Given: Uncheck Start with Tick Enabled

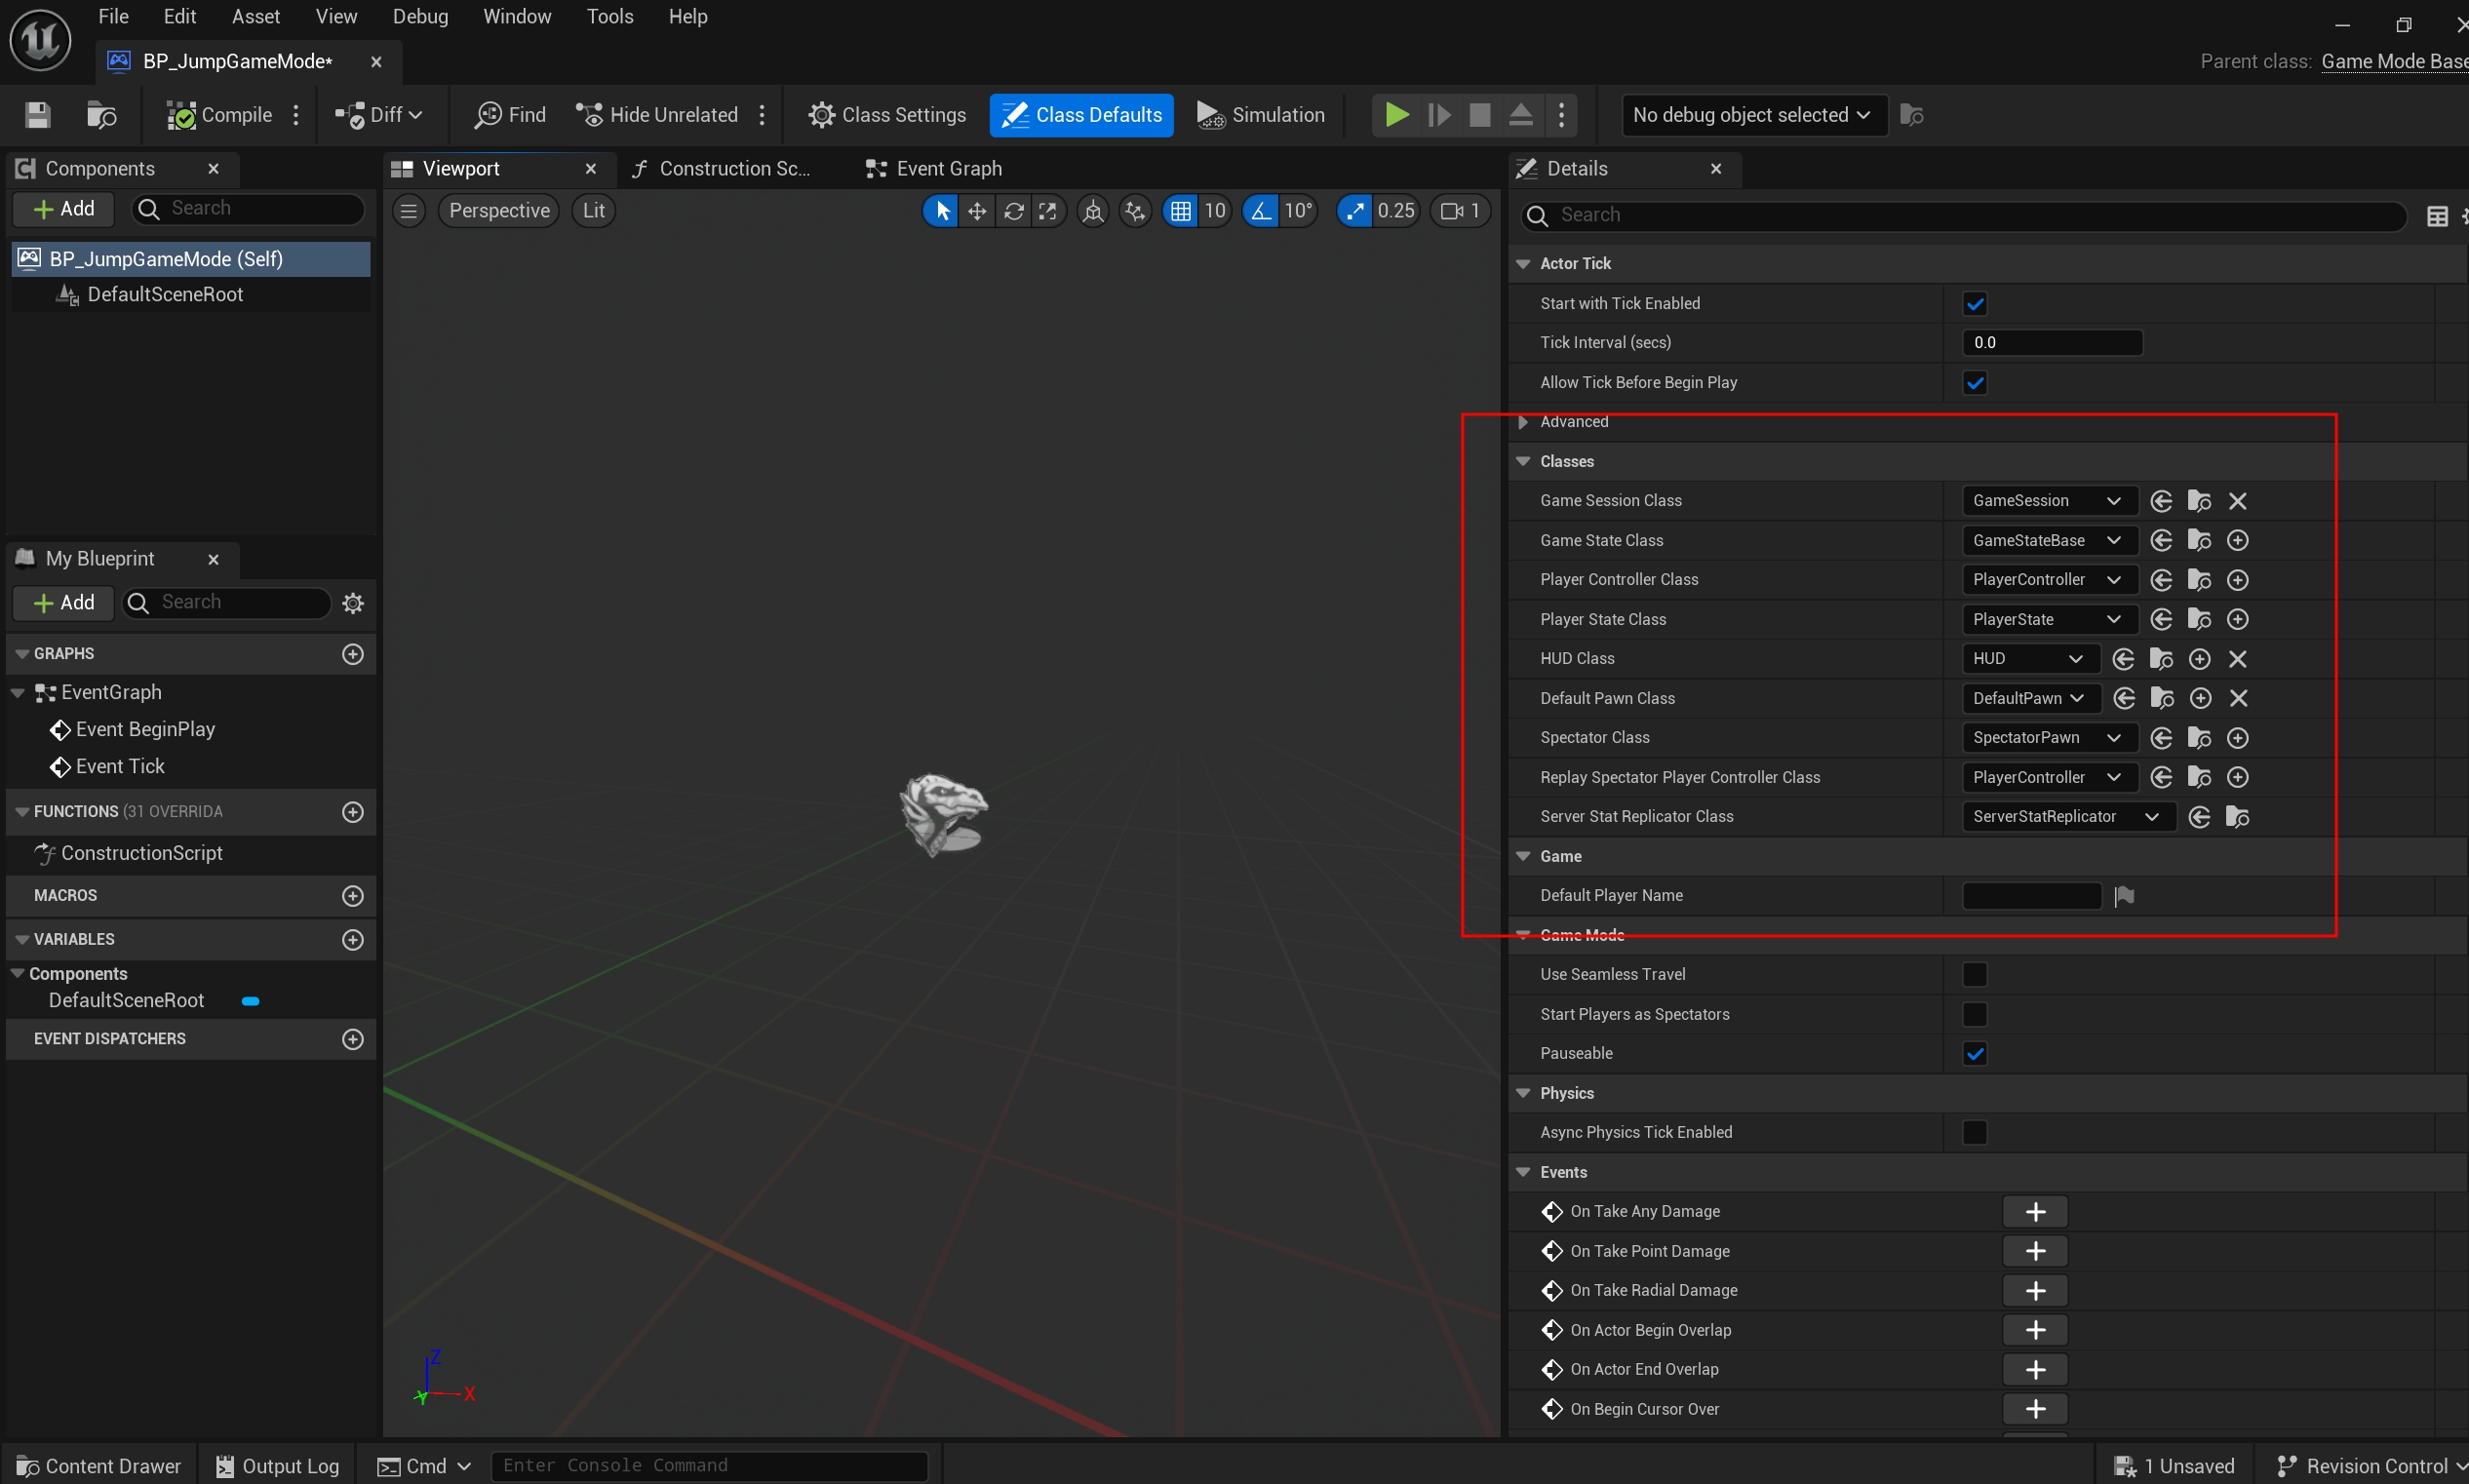Looking at the screenshot, I should pyautogui.click(x=1974, y=304).
